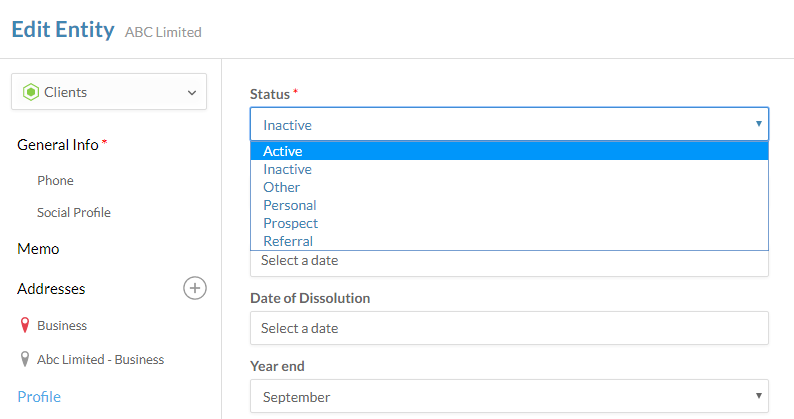Click the gray pin icon beside Abc Limited

point(24,359)
